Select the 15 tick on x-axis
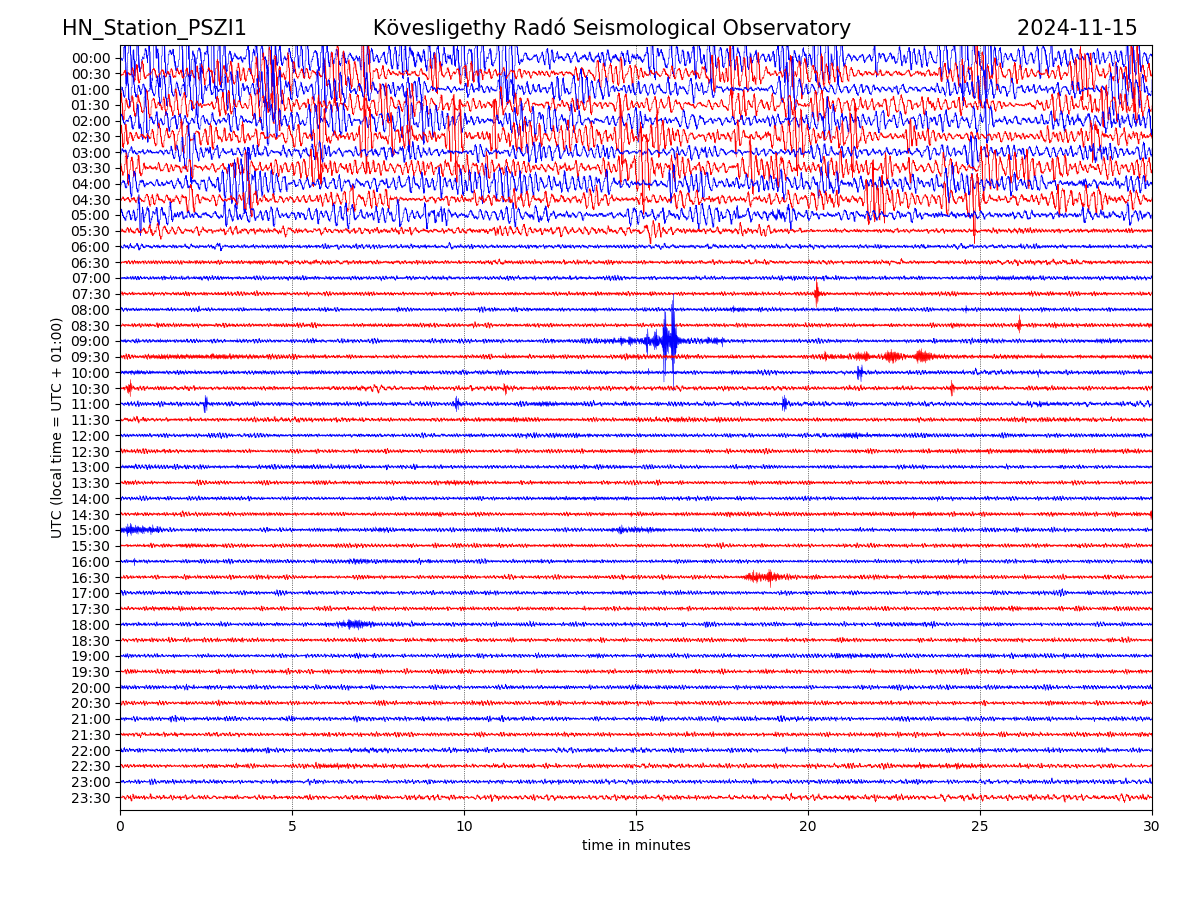This screenshot has width=1200, height=900. click(636, 826)
